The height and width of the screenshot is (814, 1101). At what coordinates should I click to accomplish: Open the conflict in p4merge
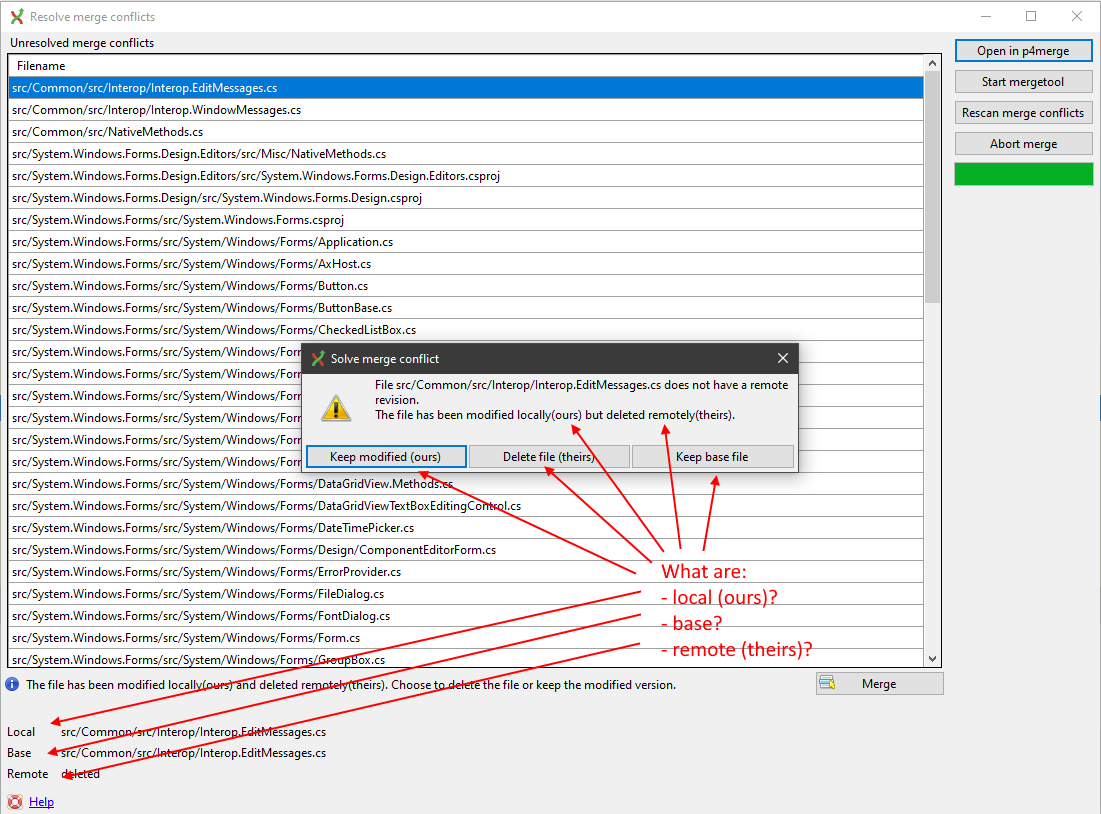click(x=1023, y=50)
